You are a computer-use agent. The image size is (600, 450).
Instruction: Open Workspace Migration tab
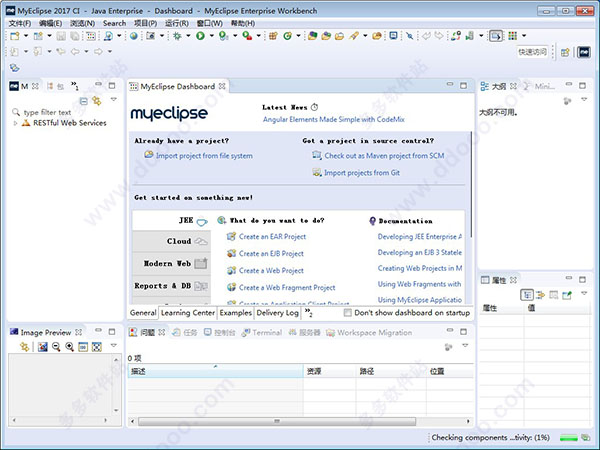(369, 333)
